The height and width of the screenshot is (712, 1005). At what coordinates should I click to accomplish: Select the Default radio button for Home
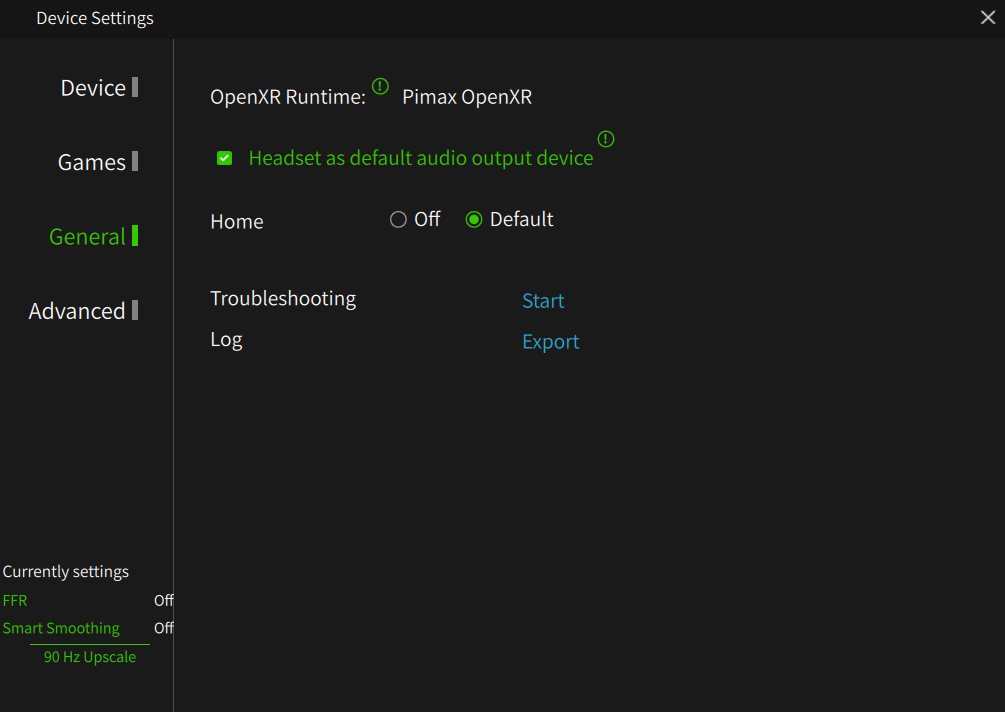(474, 220)
